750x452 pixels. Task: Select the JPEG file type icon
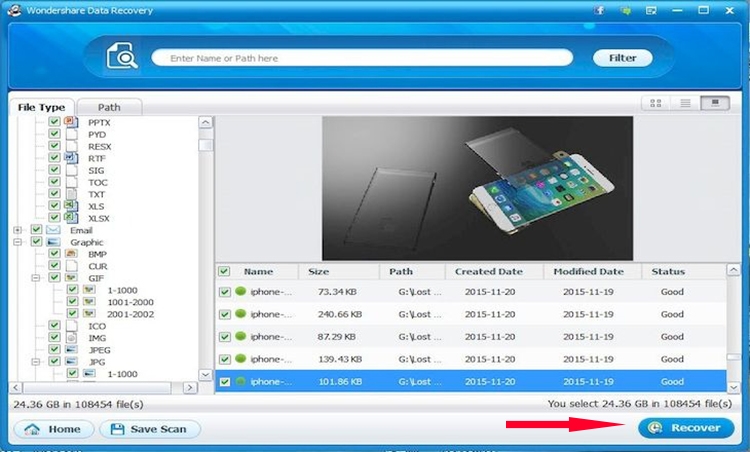(x=72, y=349)
